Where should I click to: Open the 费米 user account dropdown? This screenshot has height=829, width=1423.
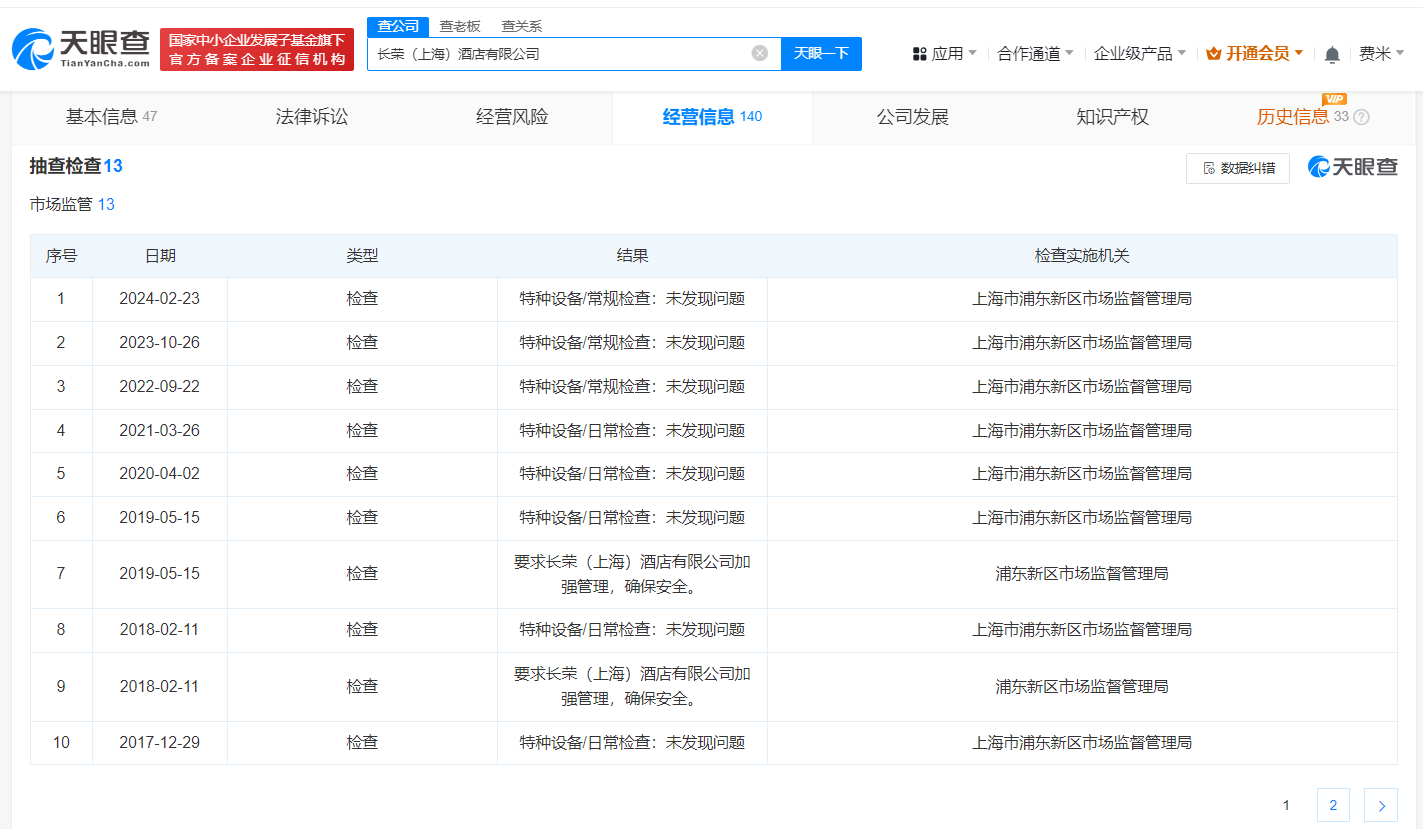click(1381, 54)
